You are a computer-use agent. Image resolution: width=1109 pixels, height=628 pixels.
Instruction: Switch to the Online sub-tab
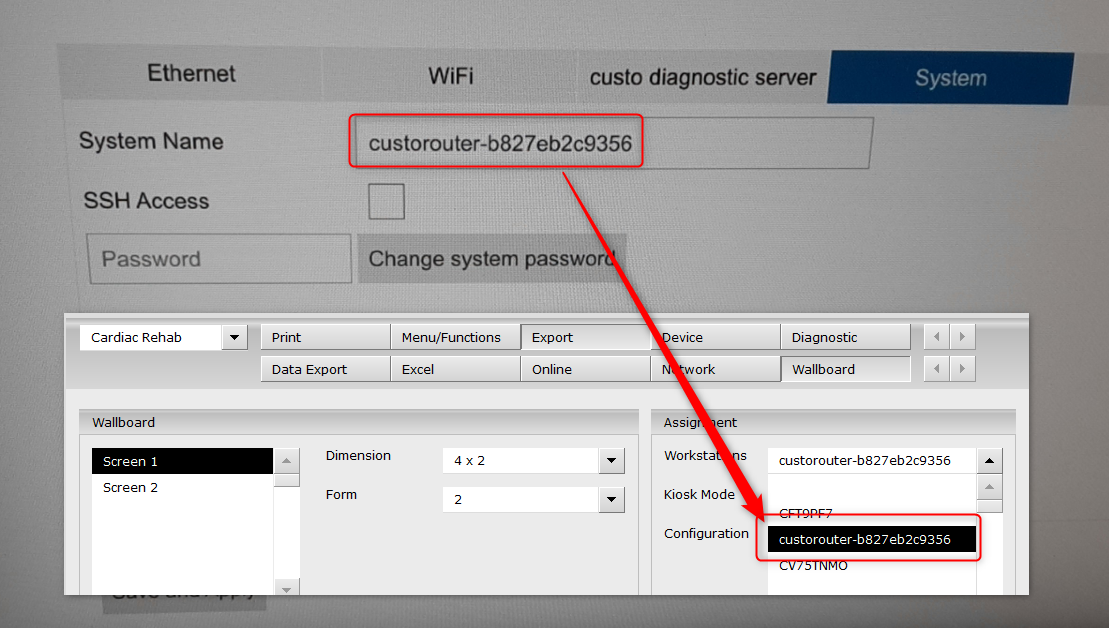click(x=586, y=369)
